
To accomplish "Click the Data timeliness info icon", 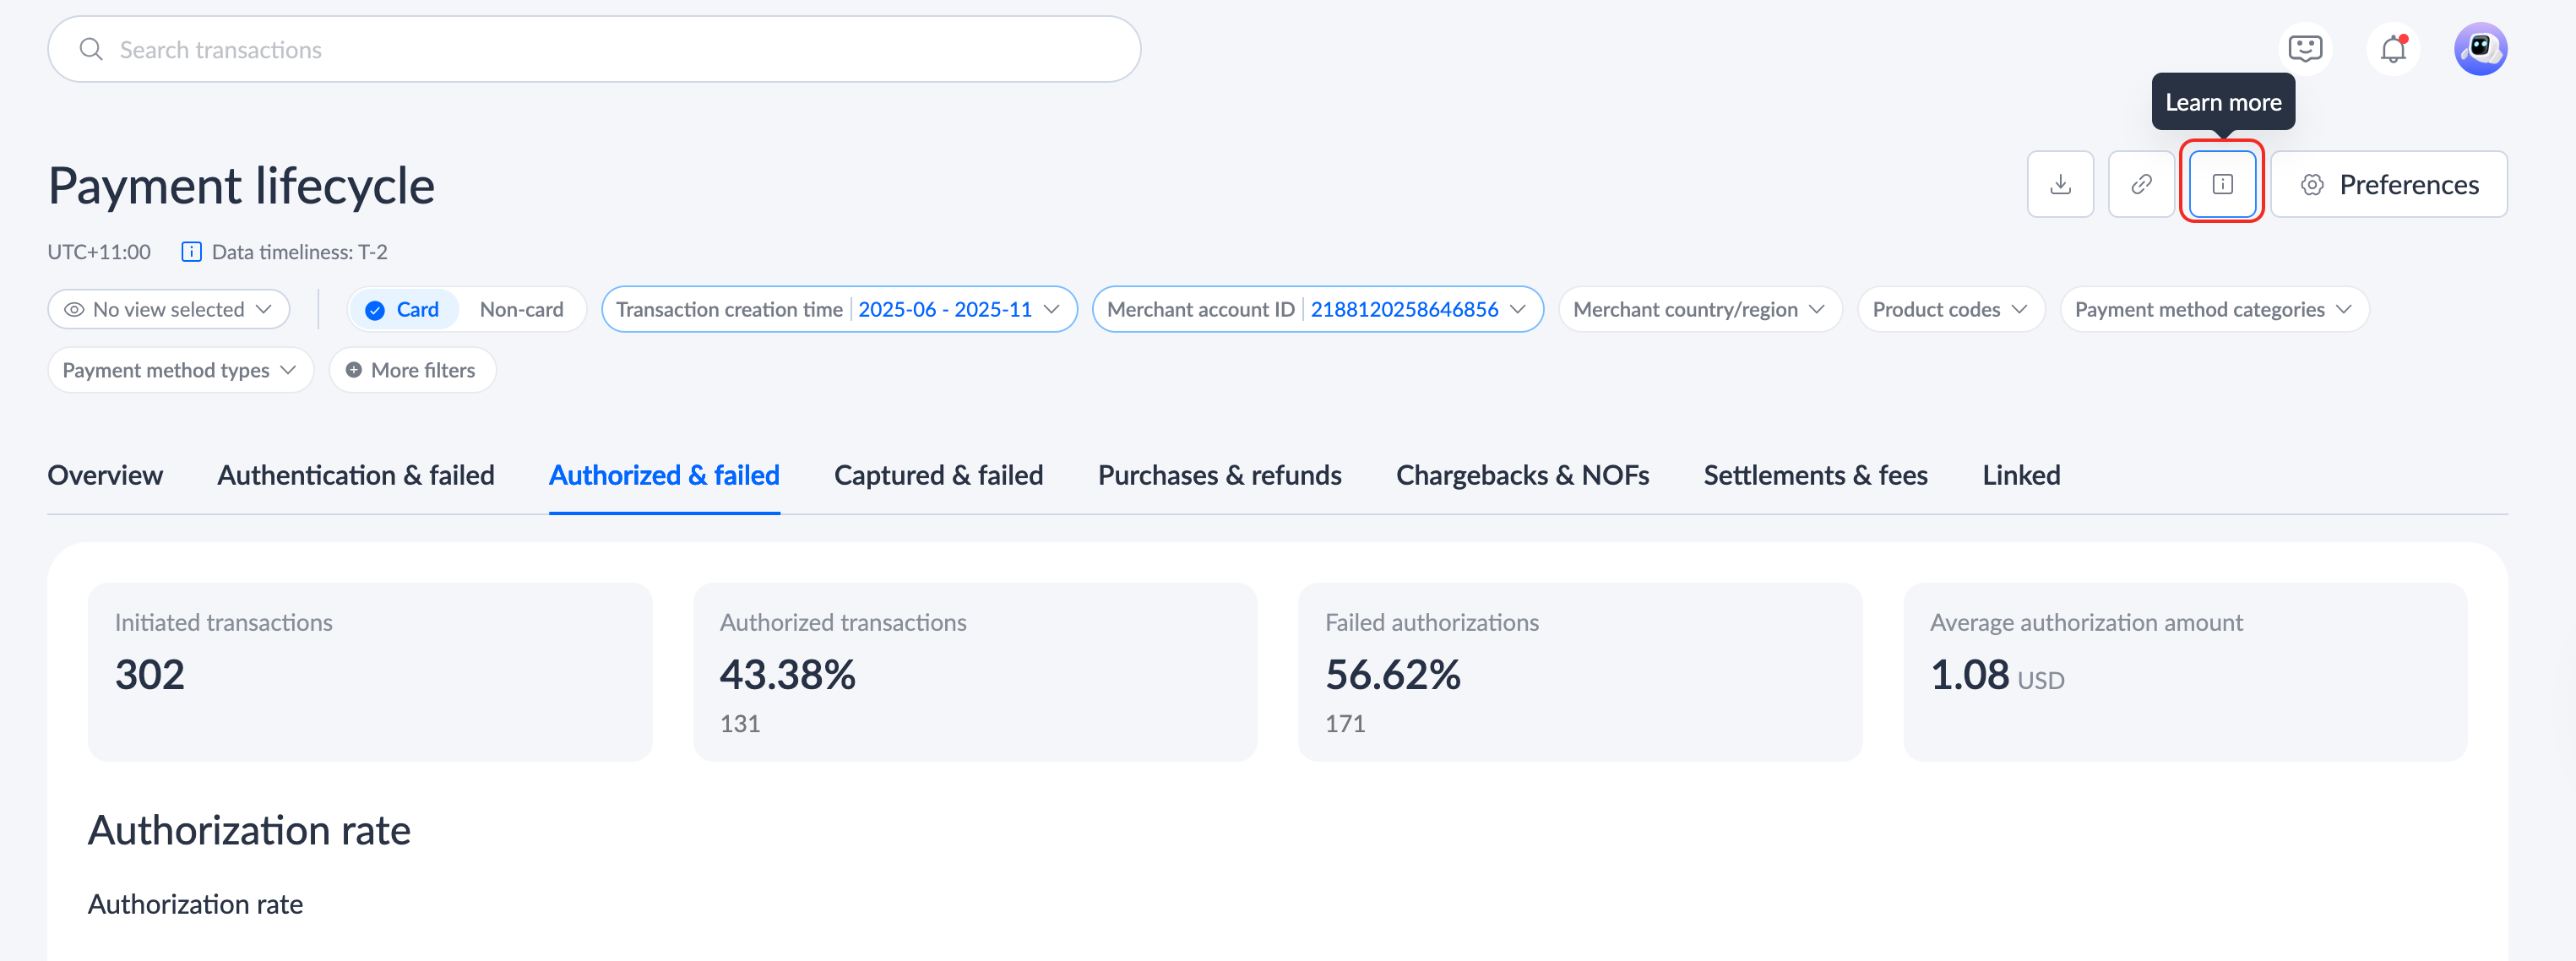I will (x=191, y=252).
